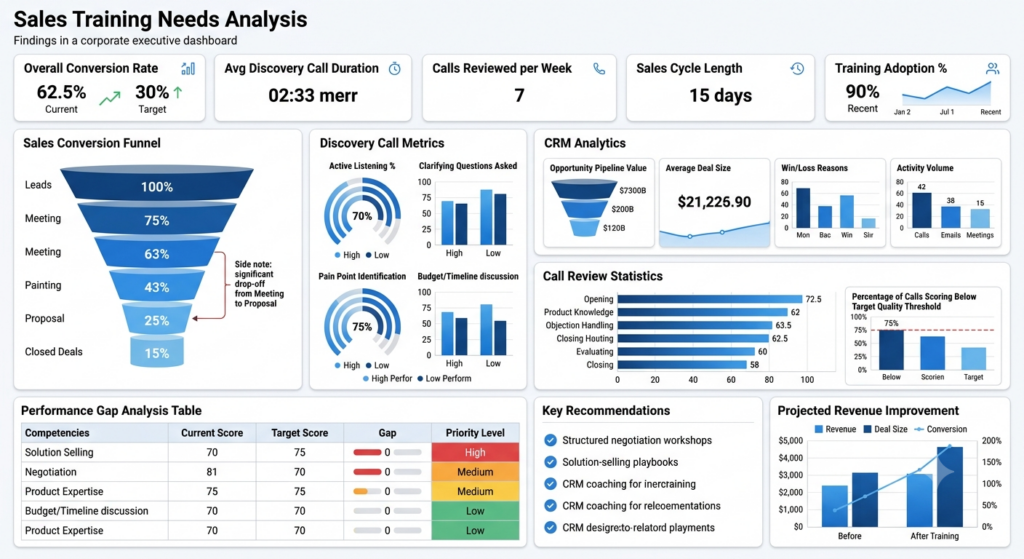Select the 25% Proposal funnel segment
Image resolution: width=1024 pixels, height=559 pixels.
[157, 319]
